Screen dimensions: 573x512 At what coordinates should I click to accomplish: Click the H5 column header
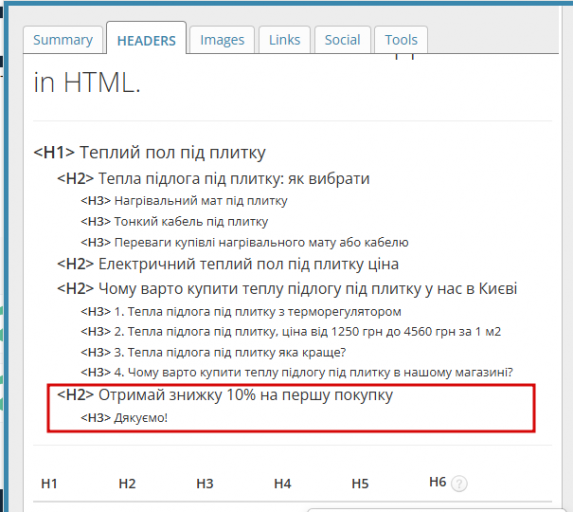click(360, 483)
